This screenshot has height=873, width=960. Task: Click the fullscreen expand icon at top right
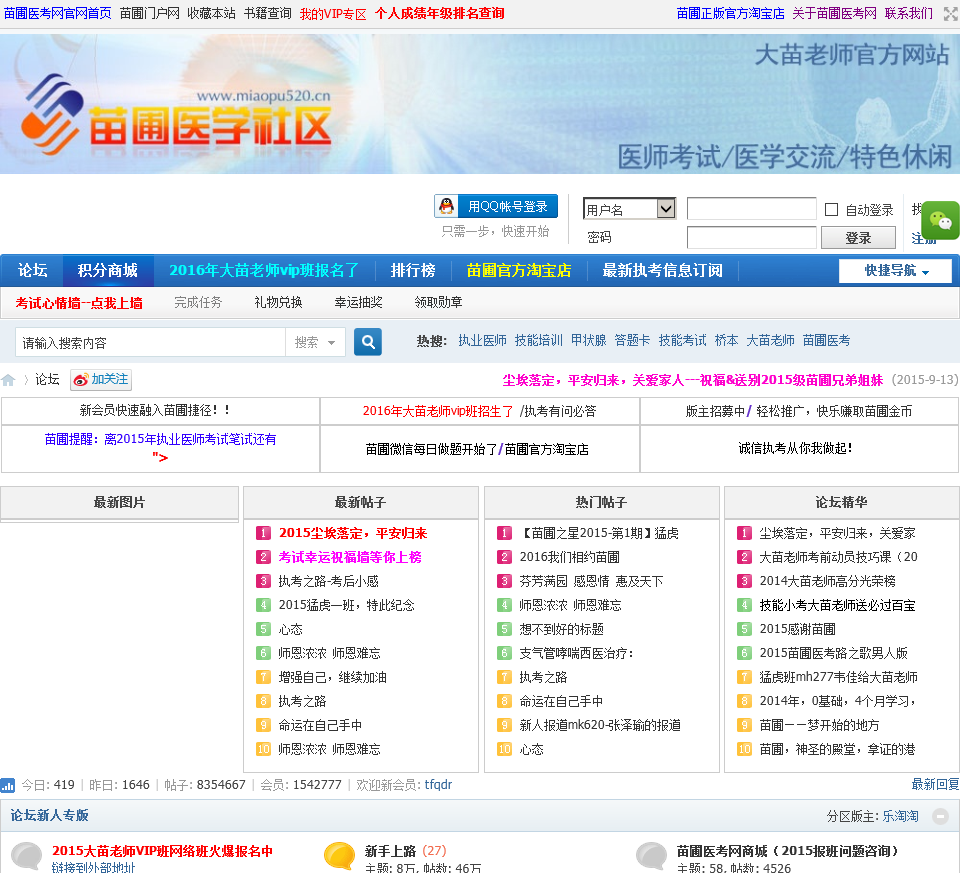tap(951, 13)
